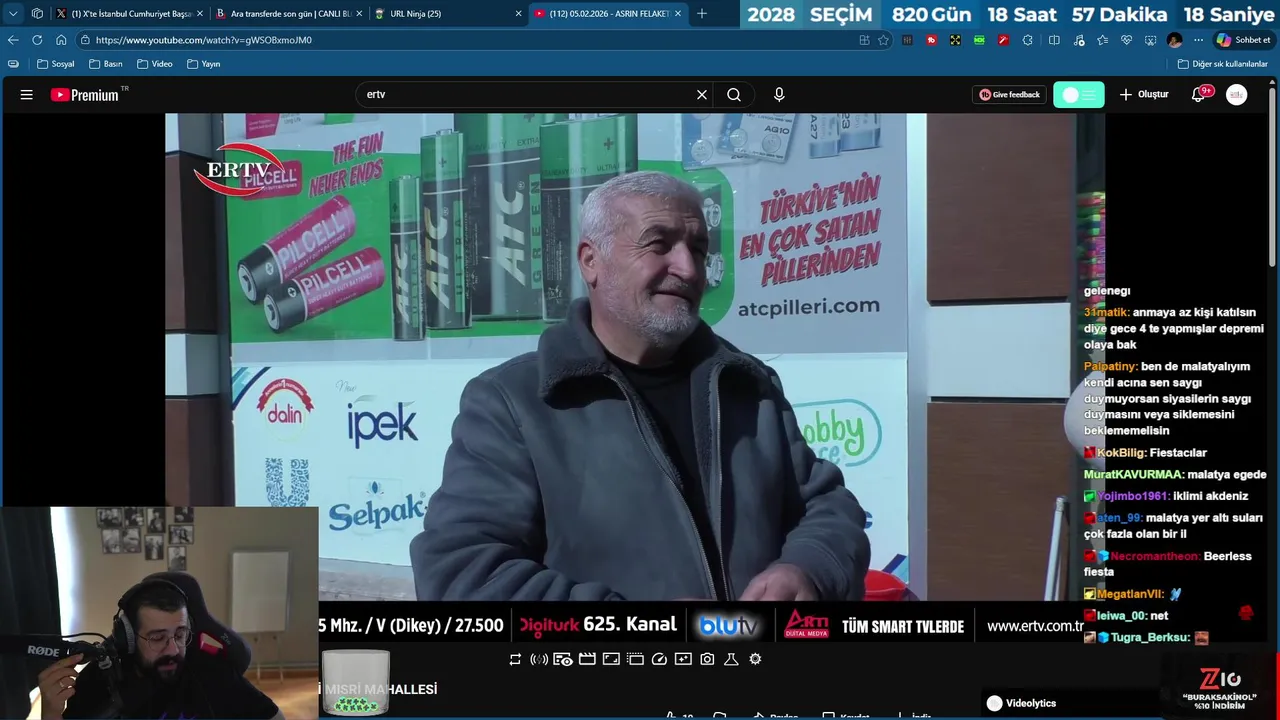Open browser split screen icon
Image resolution: width=1280 pixels, height=720 pixels.
click(x=1054, y=40)
